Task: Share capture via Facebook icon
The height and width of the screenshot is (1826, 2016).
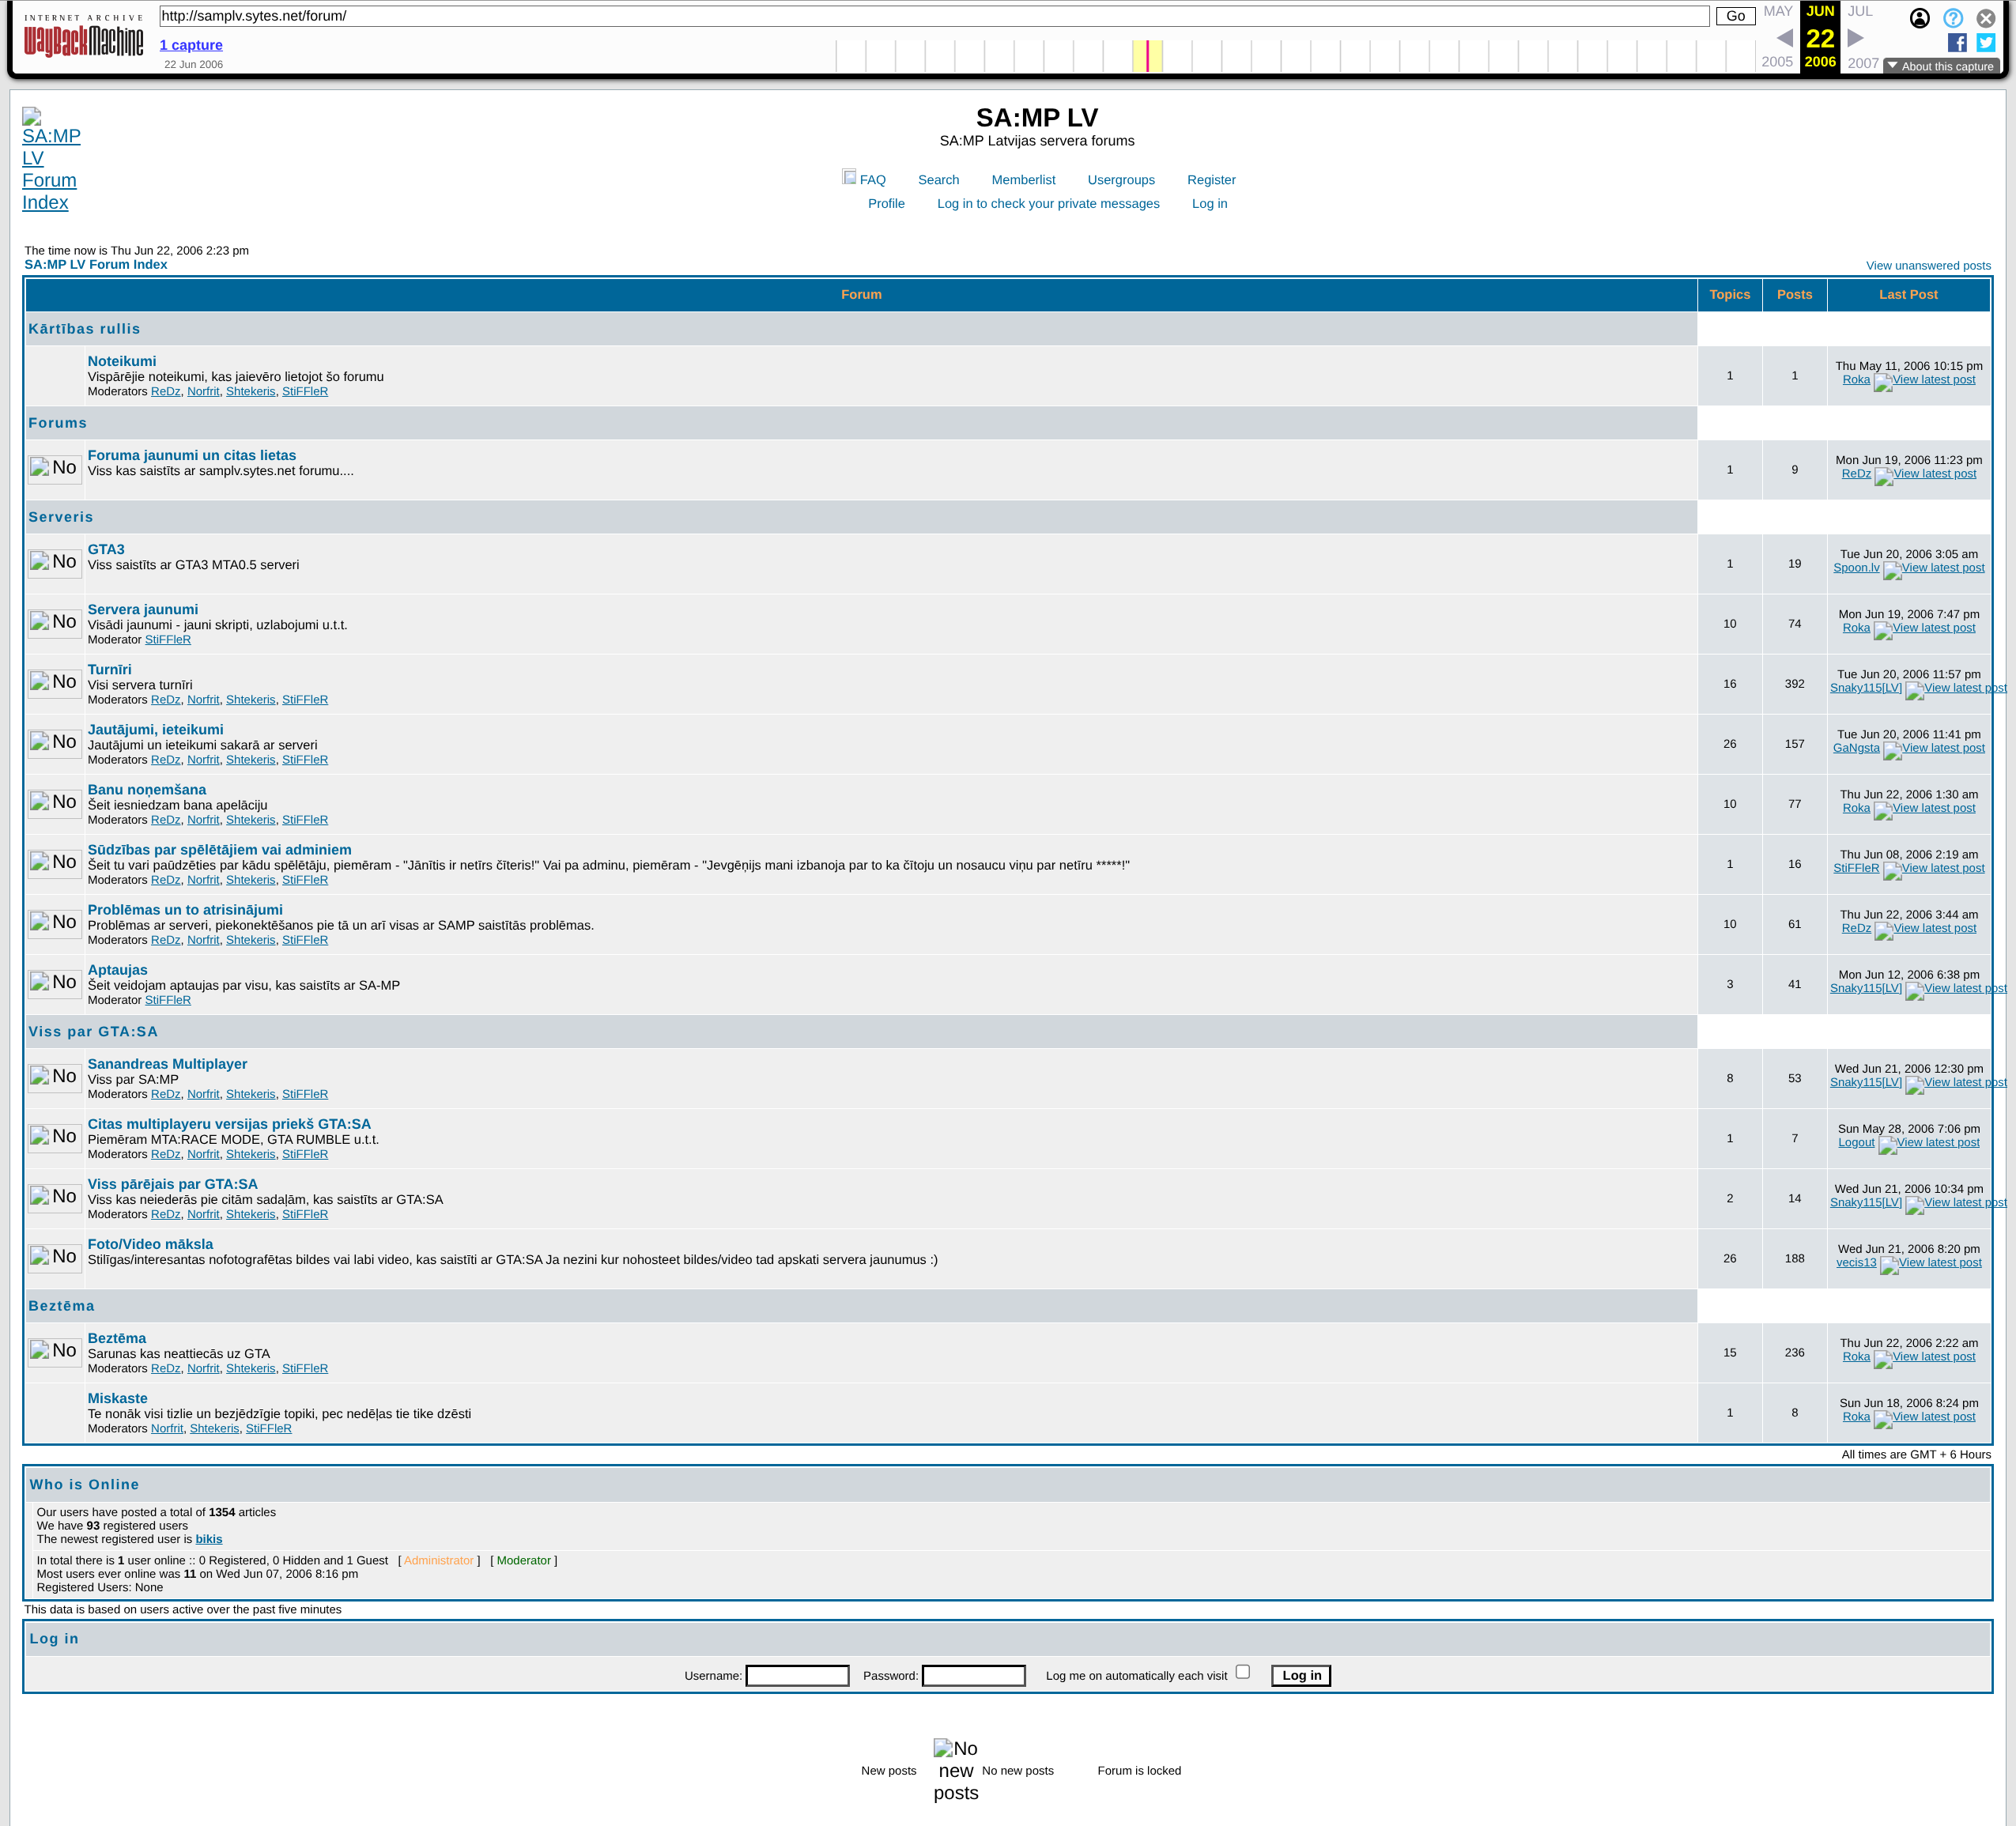Action: 1957,42
